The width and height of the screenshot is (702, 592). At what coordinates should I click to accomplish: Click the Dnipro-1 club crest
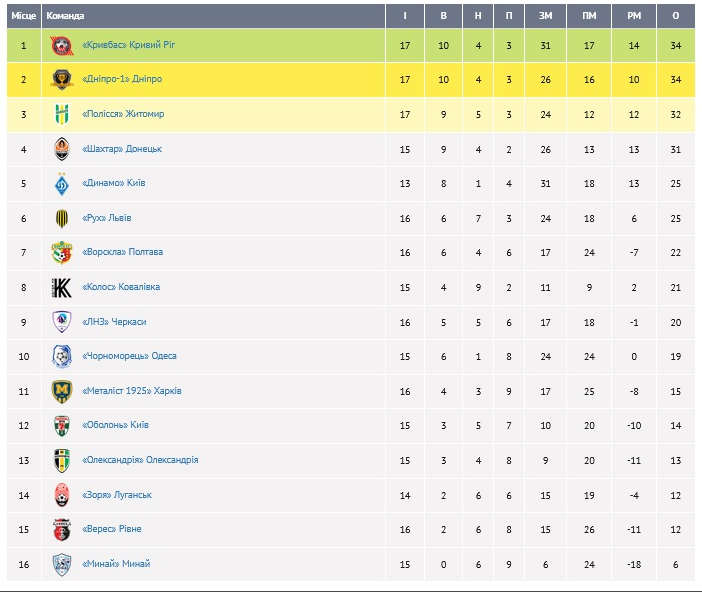[x=62, y=79]
